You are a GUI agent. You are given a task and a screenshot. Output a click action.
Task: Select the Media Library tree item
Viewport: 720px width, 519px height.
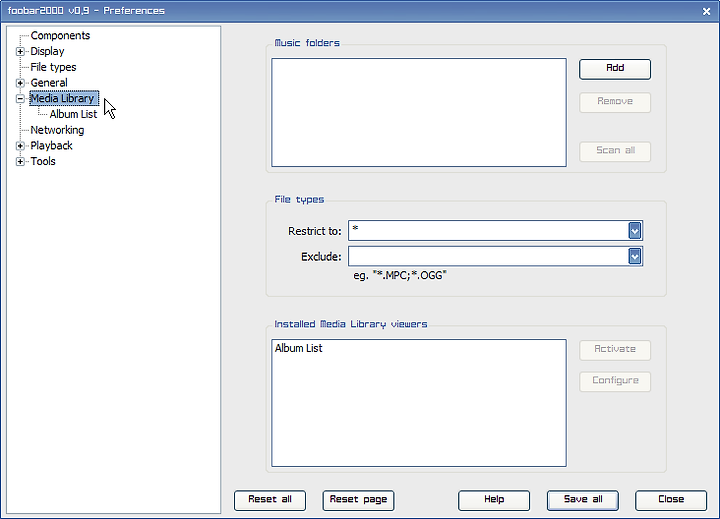[64, 98]
